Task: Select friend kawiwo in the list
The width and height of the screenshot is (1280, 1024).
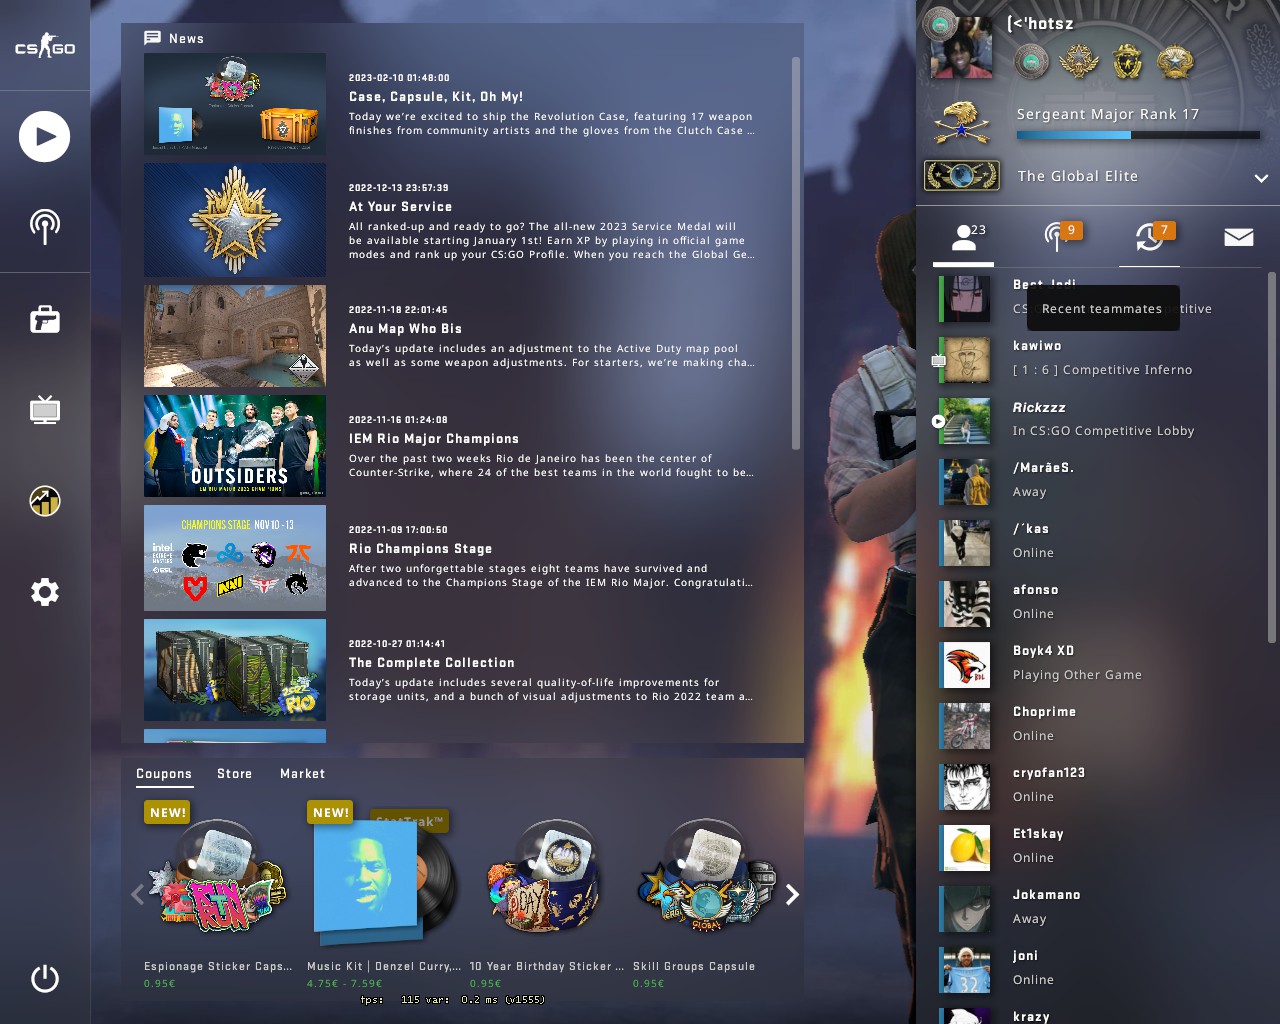Action: (1100, 358)
